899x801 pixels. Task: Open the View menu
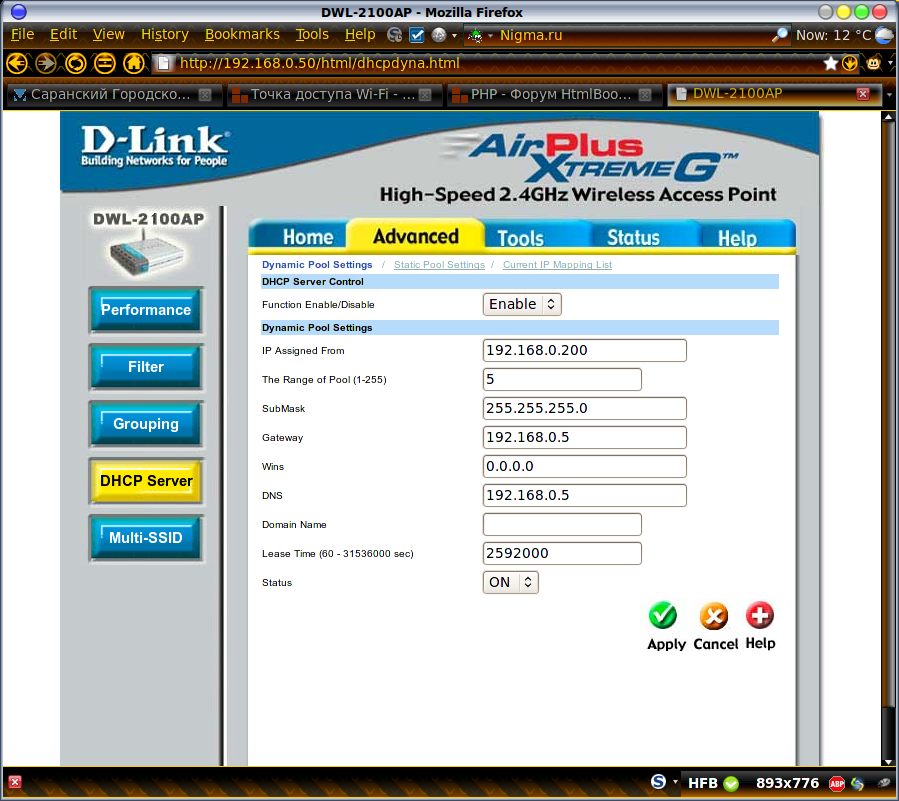108,35
